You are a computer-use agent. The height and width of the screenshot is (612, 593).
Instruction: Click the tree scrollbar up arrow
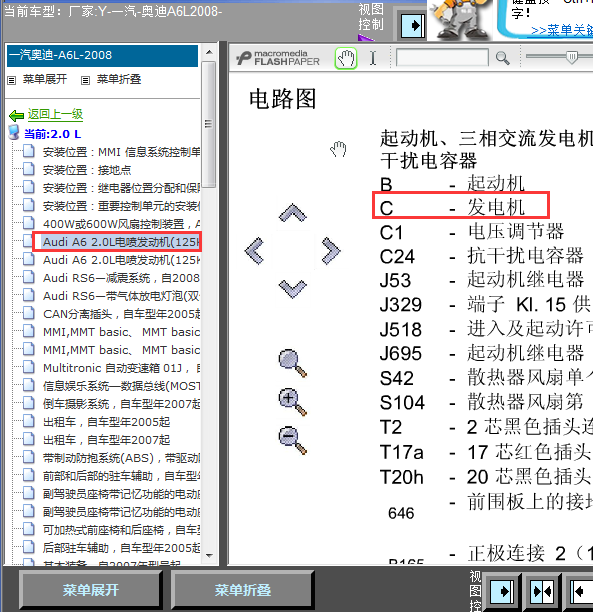coord(209,52)
